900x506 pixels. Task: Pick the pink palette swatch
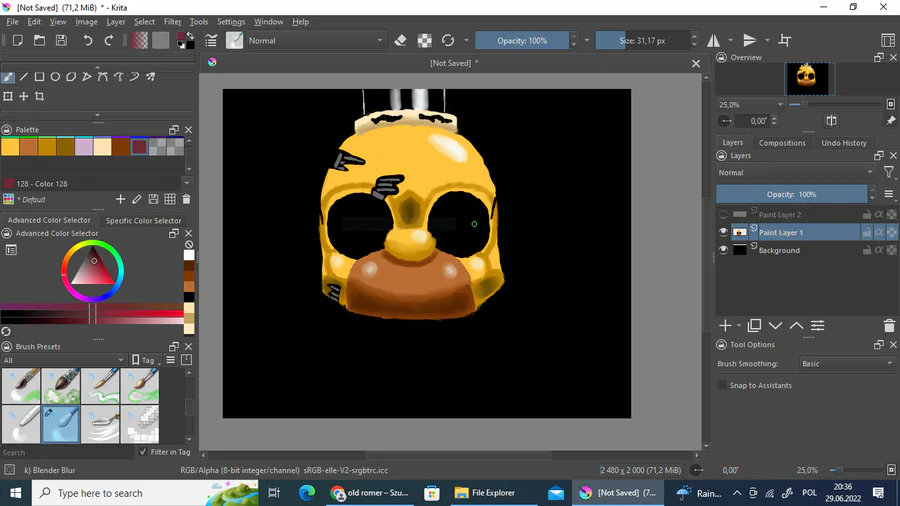(x=84, y=147)
